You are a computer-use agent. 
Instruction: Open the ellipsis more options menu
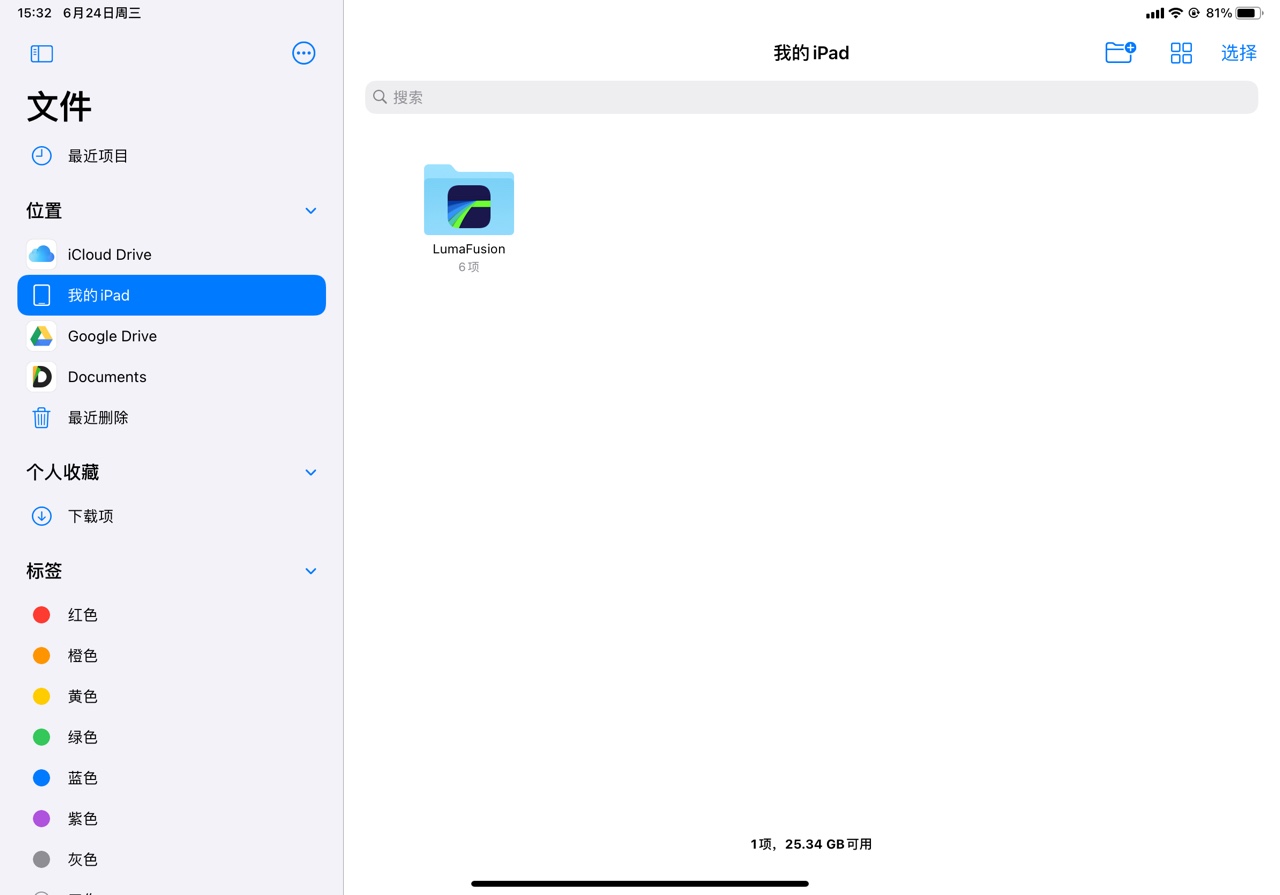(x=303, y=53)
